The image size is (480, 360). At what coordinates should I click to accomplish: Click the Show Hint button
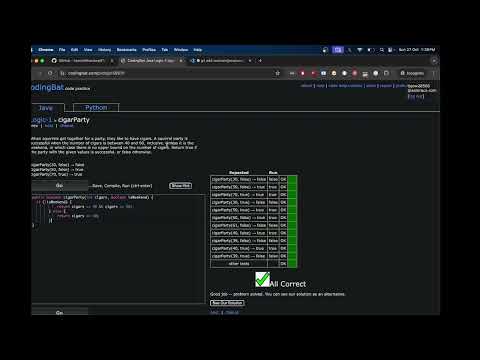[180, 186]
